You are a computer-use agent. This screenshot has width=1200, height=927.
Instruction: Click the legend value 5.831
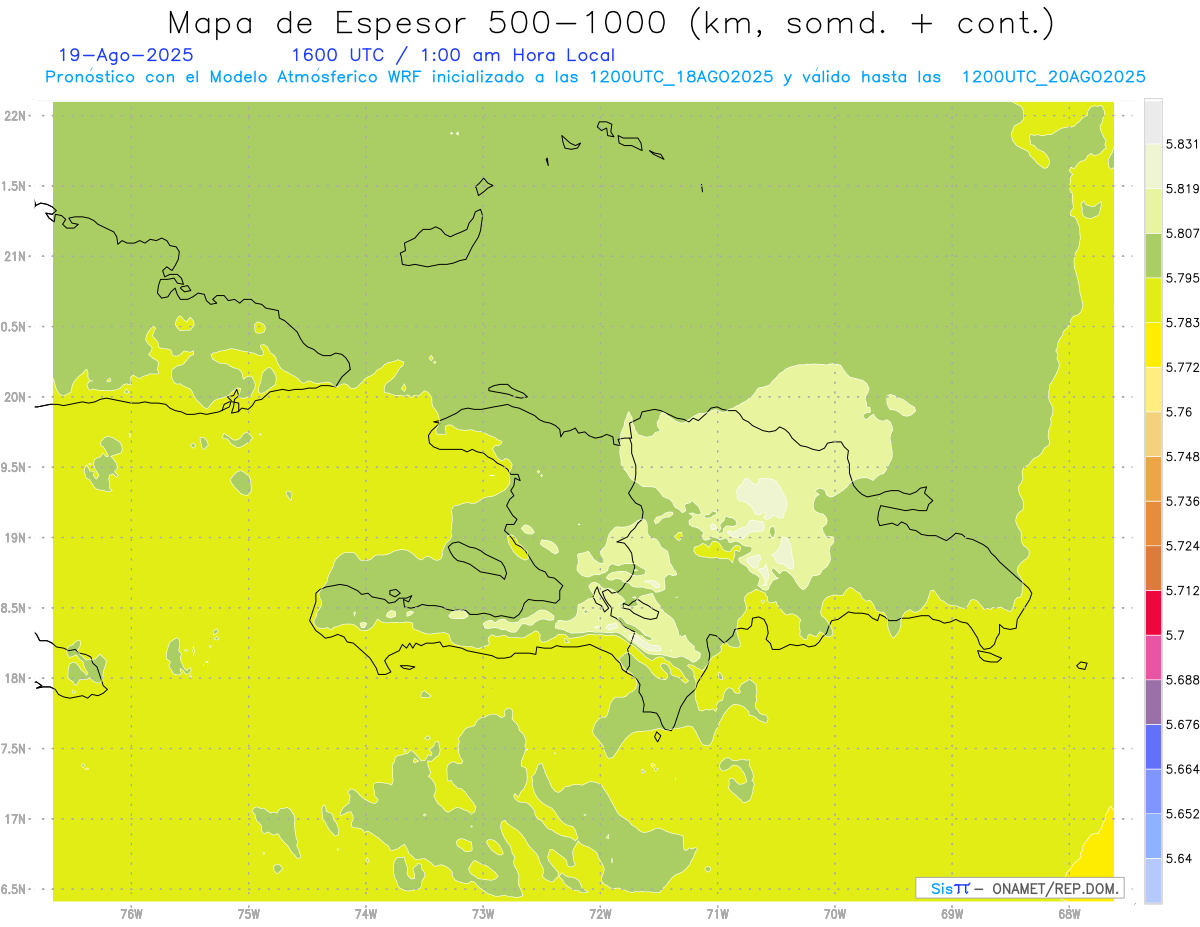click(x=1182, y=144)
